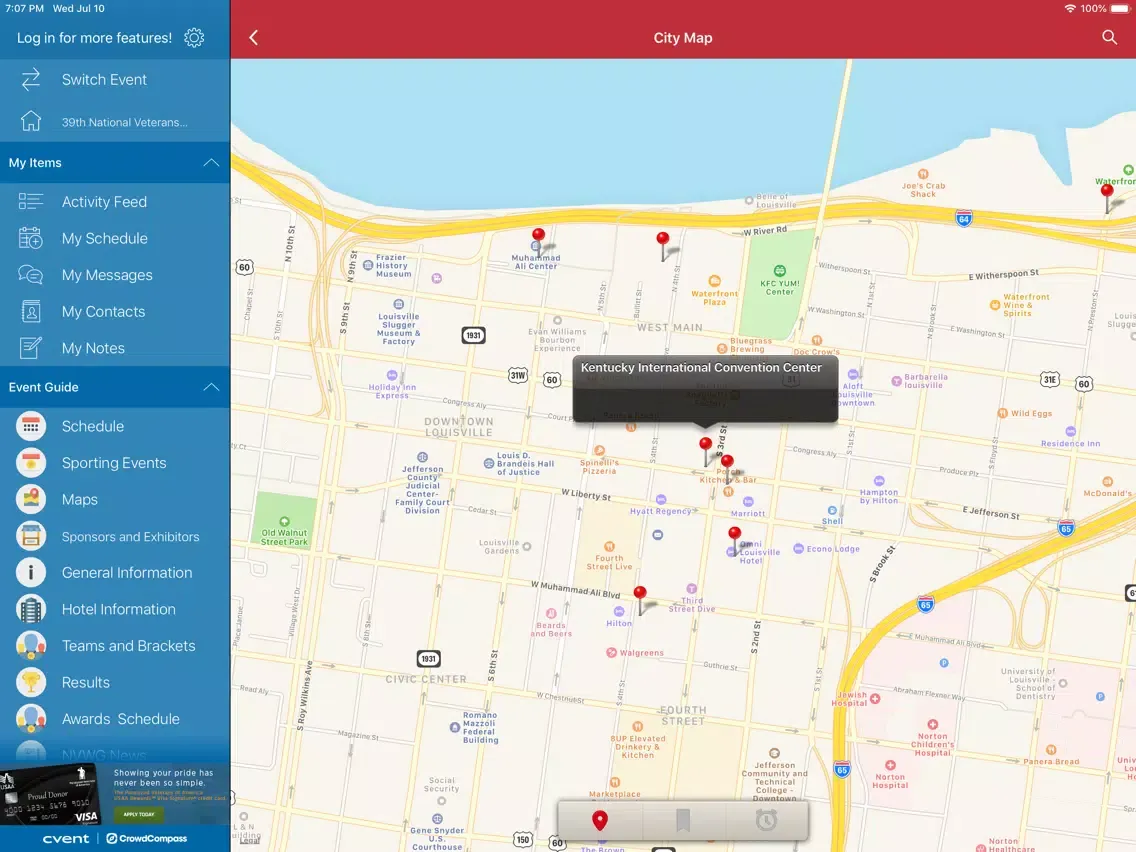Tap the General Information 'i' icon

pos(30,572)
